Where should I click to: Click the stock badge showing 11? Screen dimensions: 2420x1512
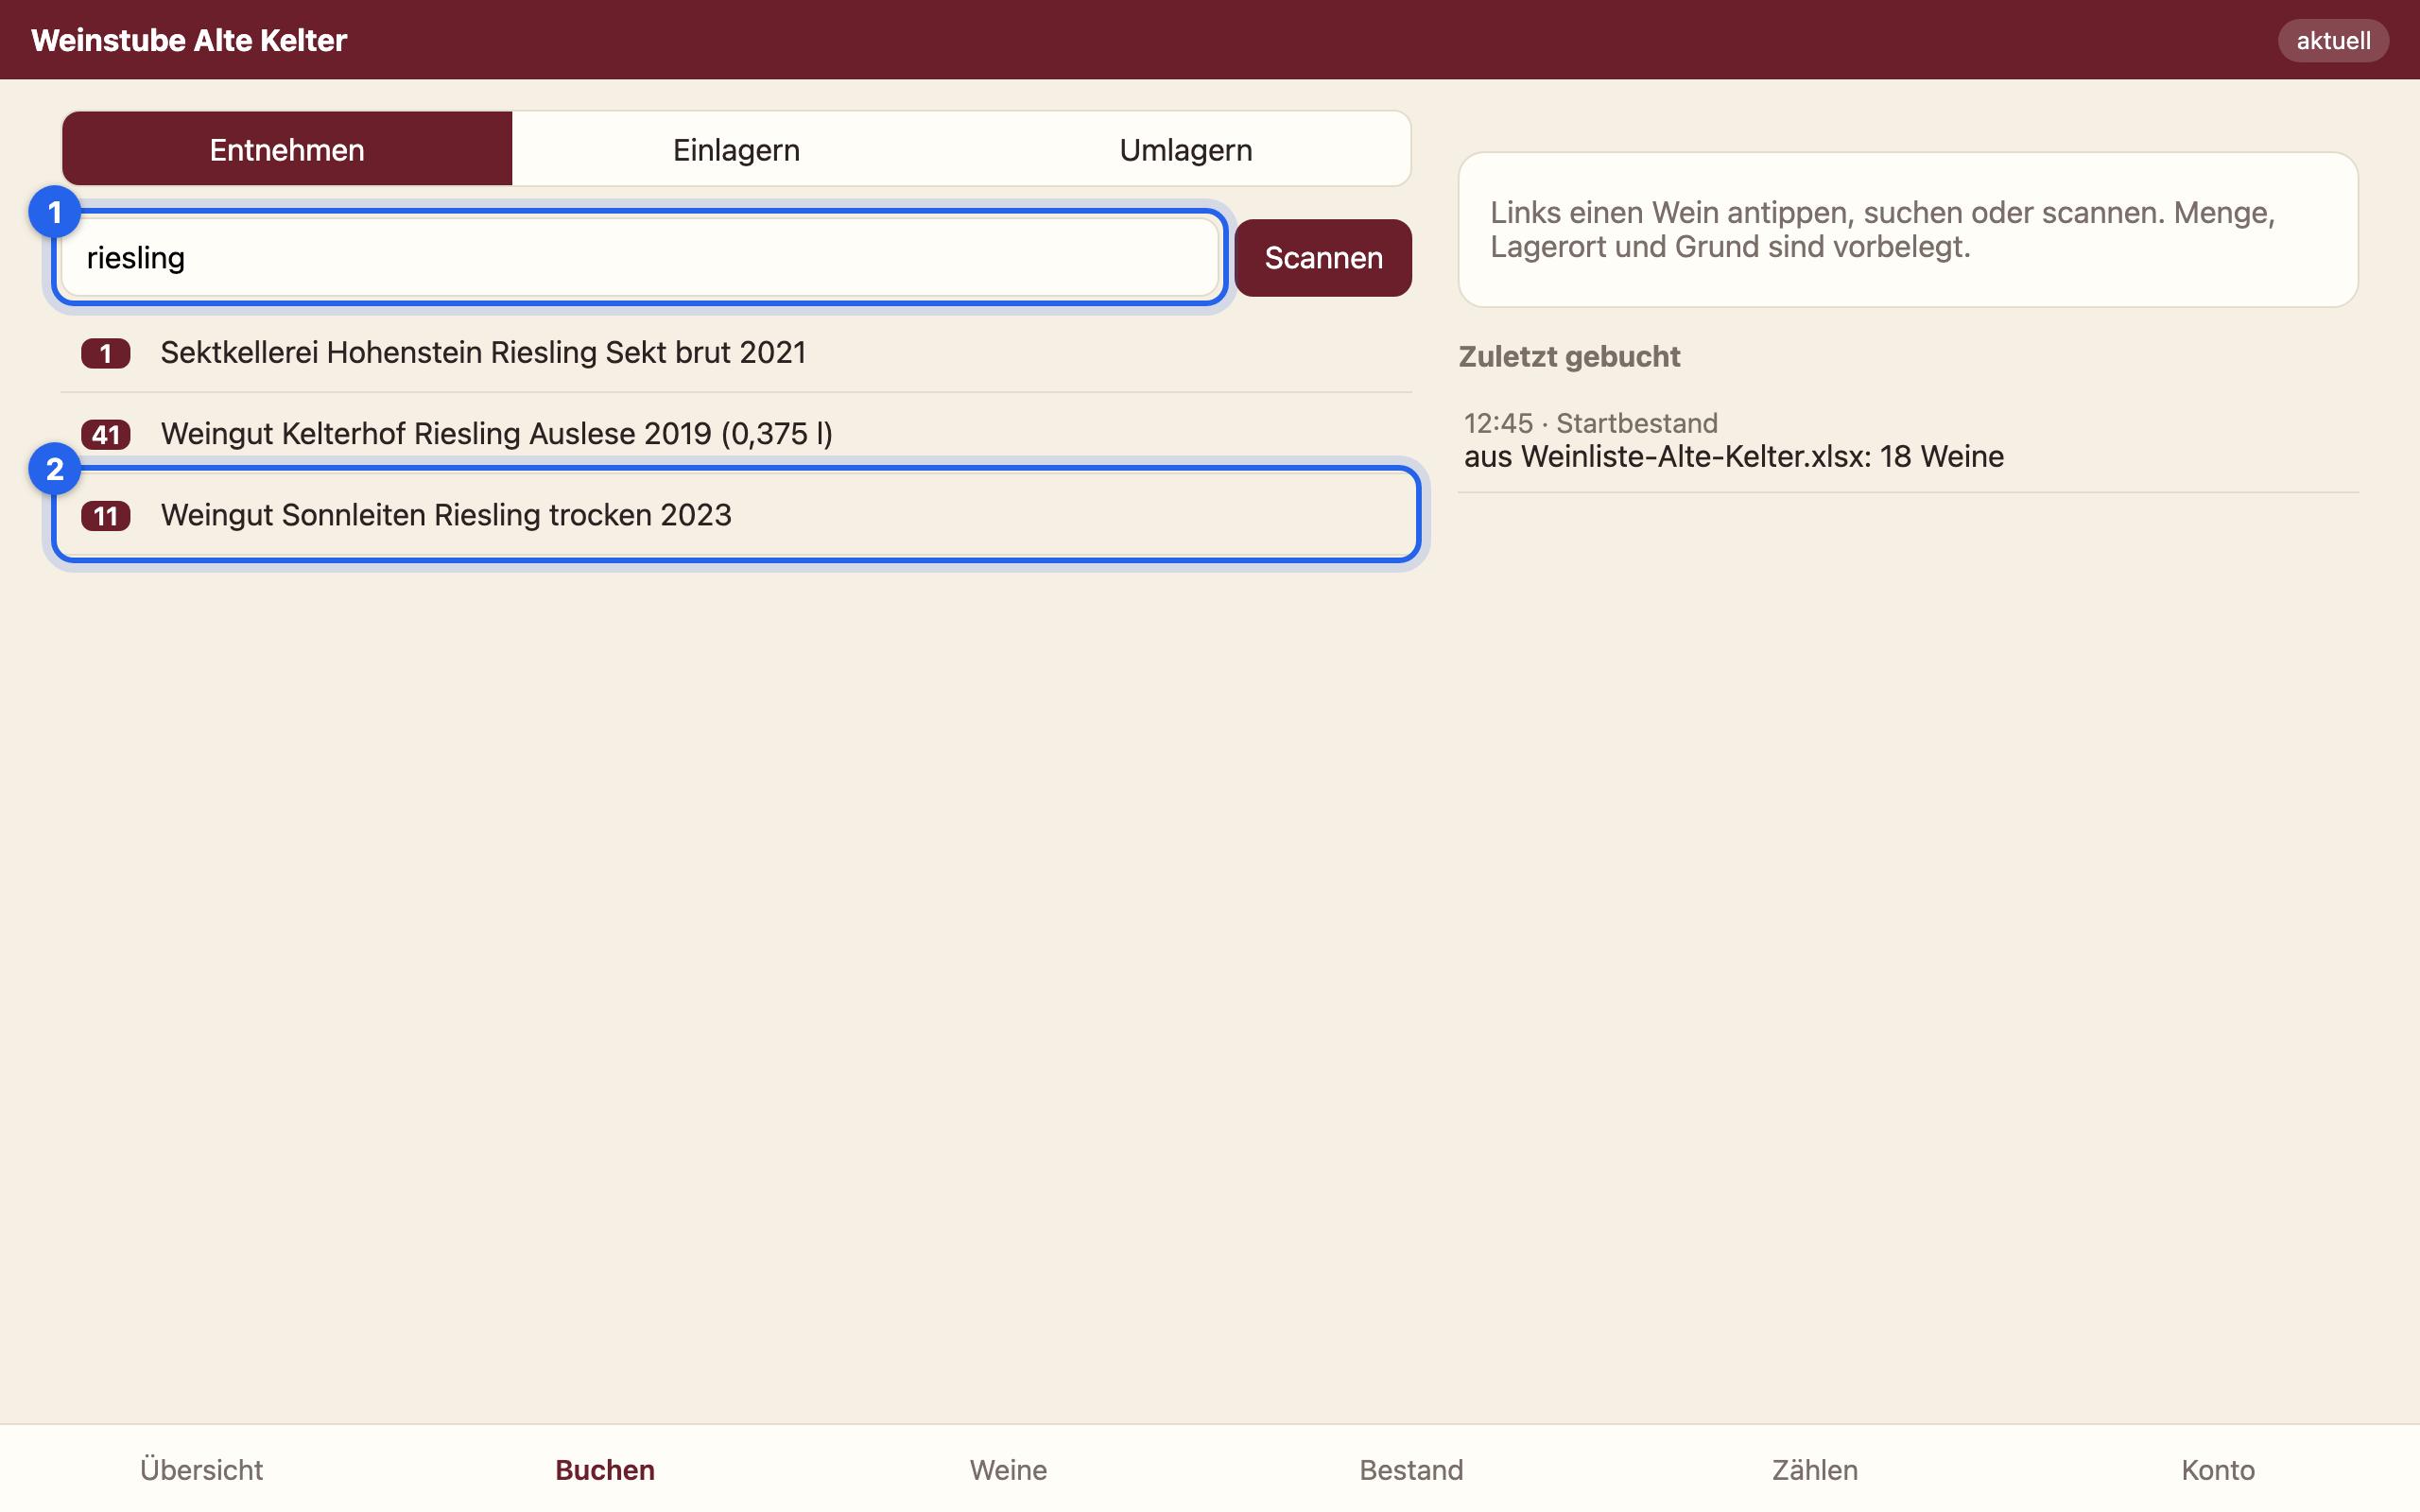[106, 516]
